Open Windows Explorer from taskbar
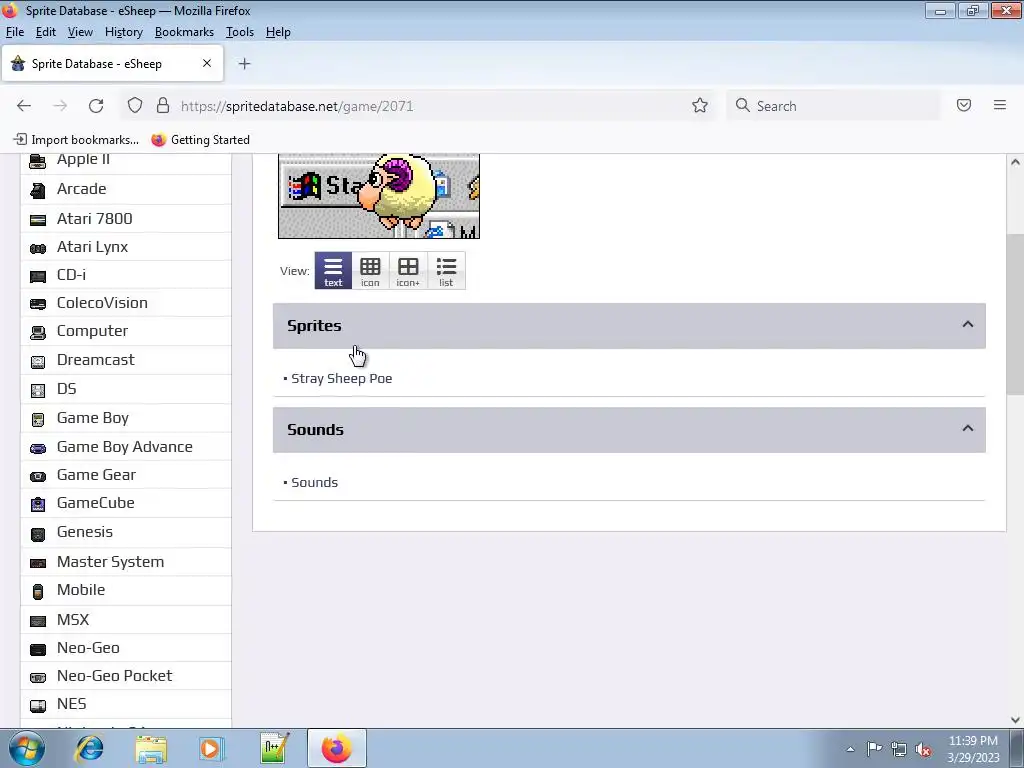1024x768 pixels. point(151,748)
